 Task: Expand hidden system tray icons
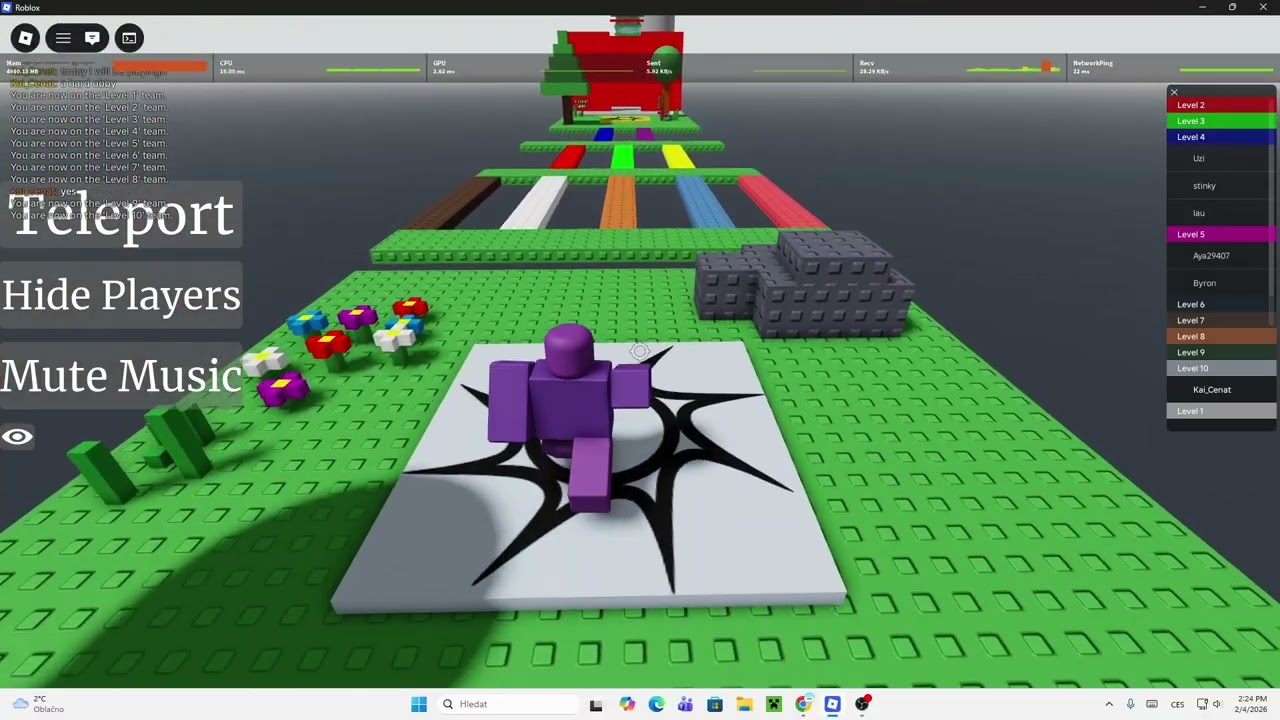[x=1108, y=704]
